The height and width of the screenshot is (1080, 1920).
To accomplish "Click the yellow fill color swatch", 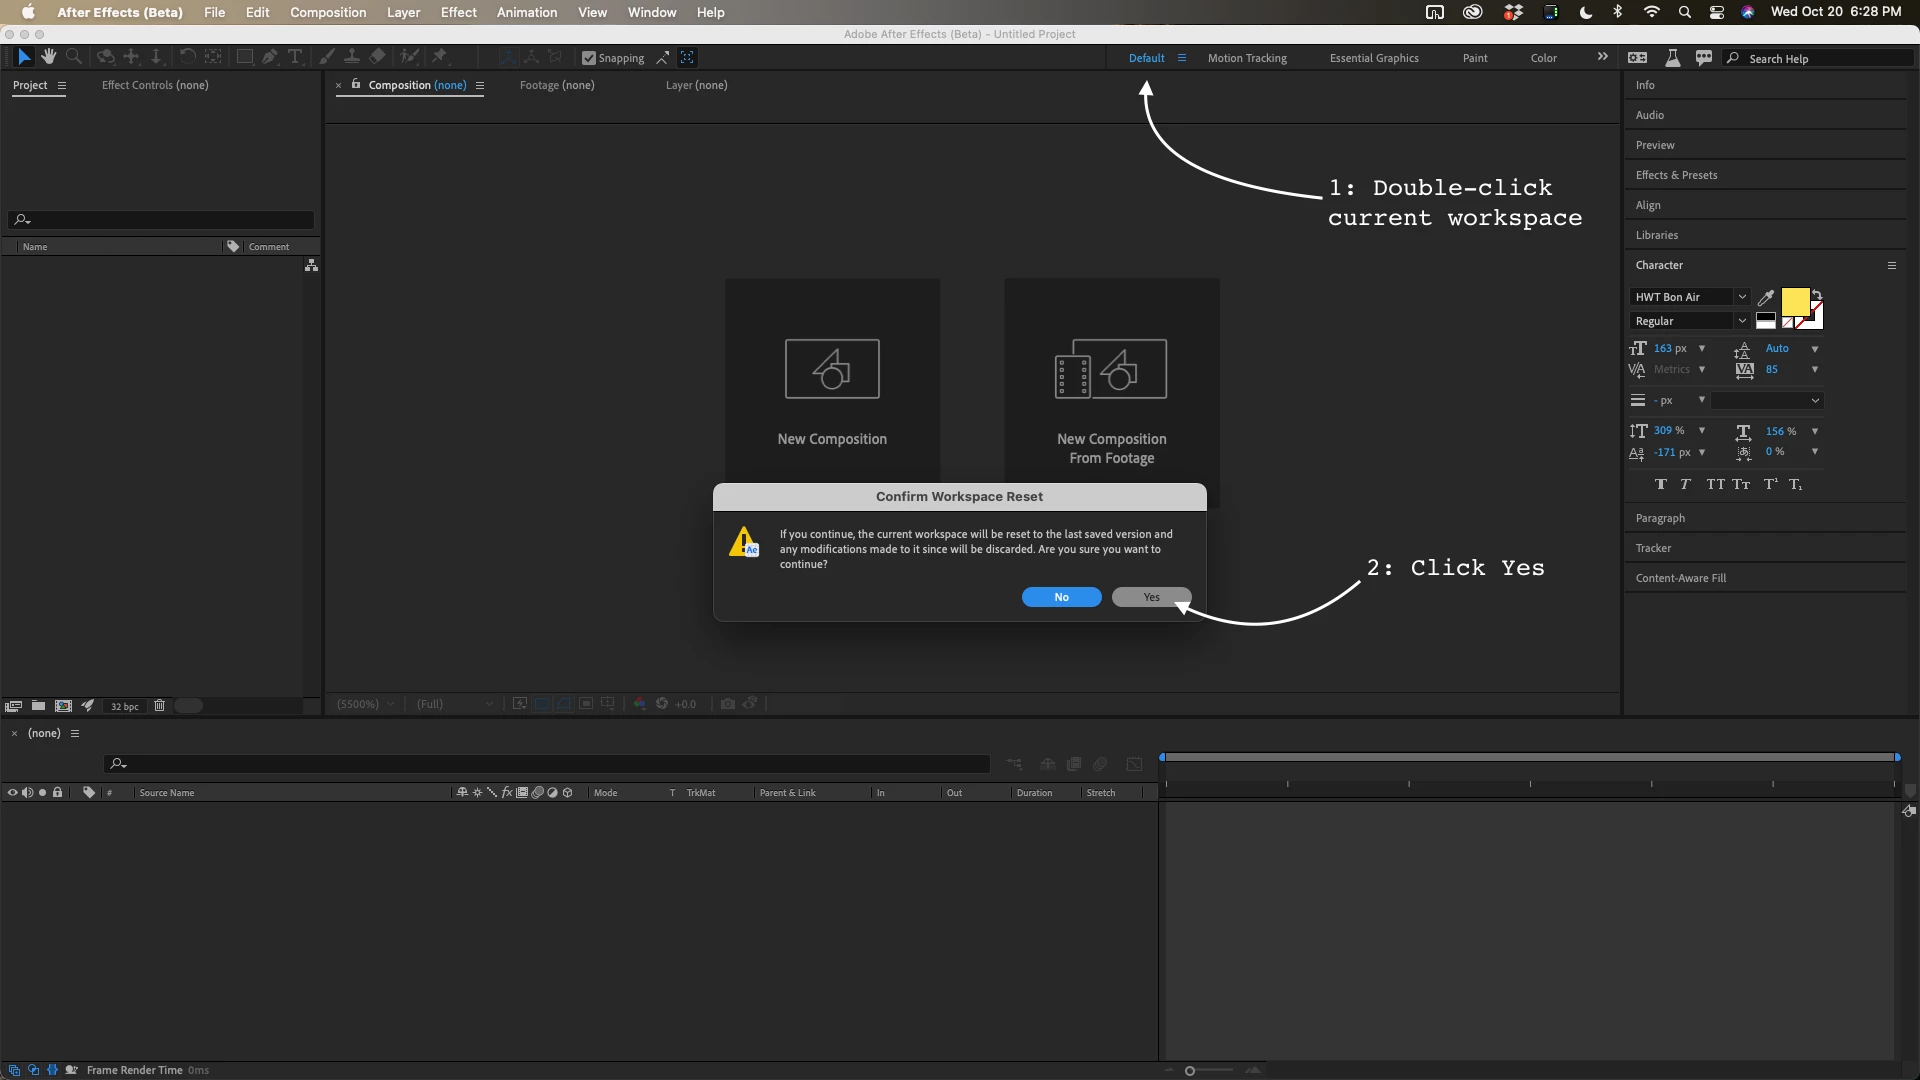I will coord(1795,301).
